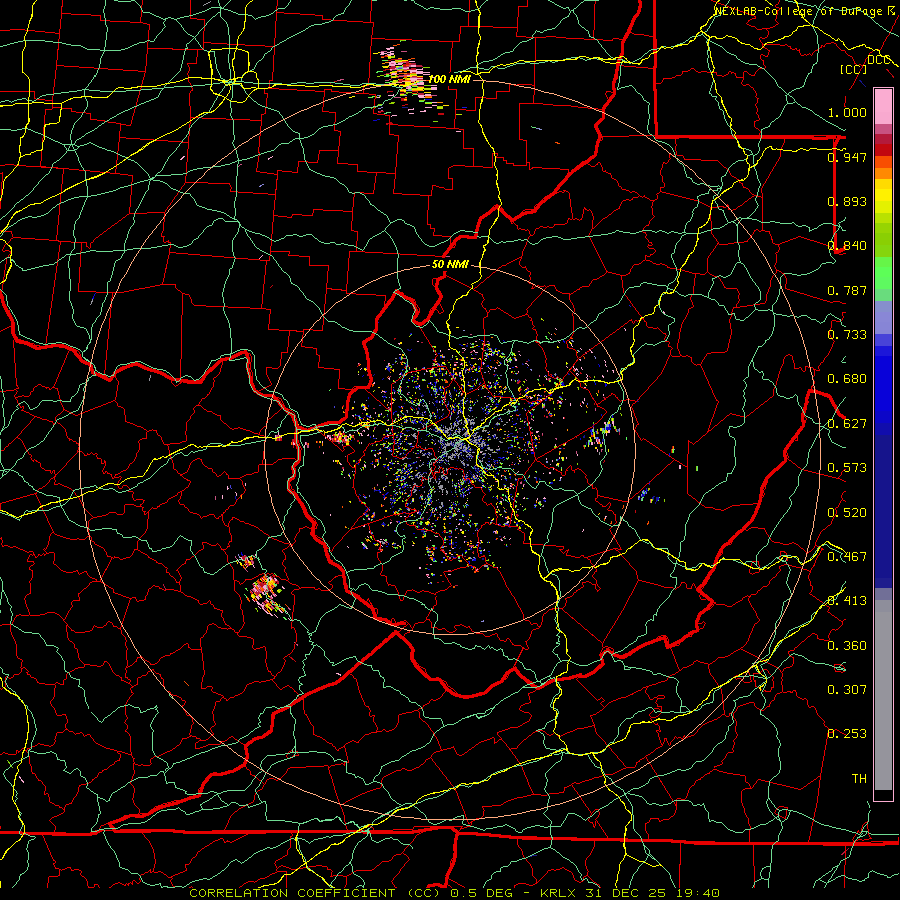The width and height of the screenshot is (900, 900).
Task: Select the 0.787 scale value
Action: tap(847, 290)
